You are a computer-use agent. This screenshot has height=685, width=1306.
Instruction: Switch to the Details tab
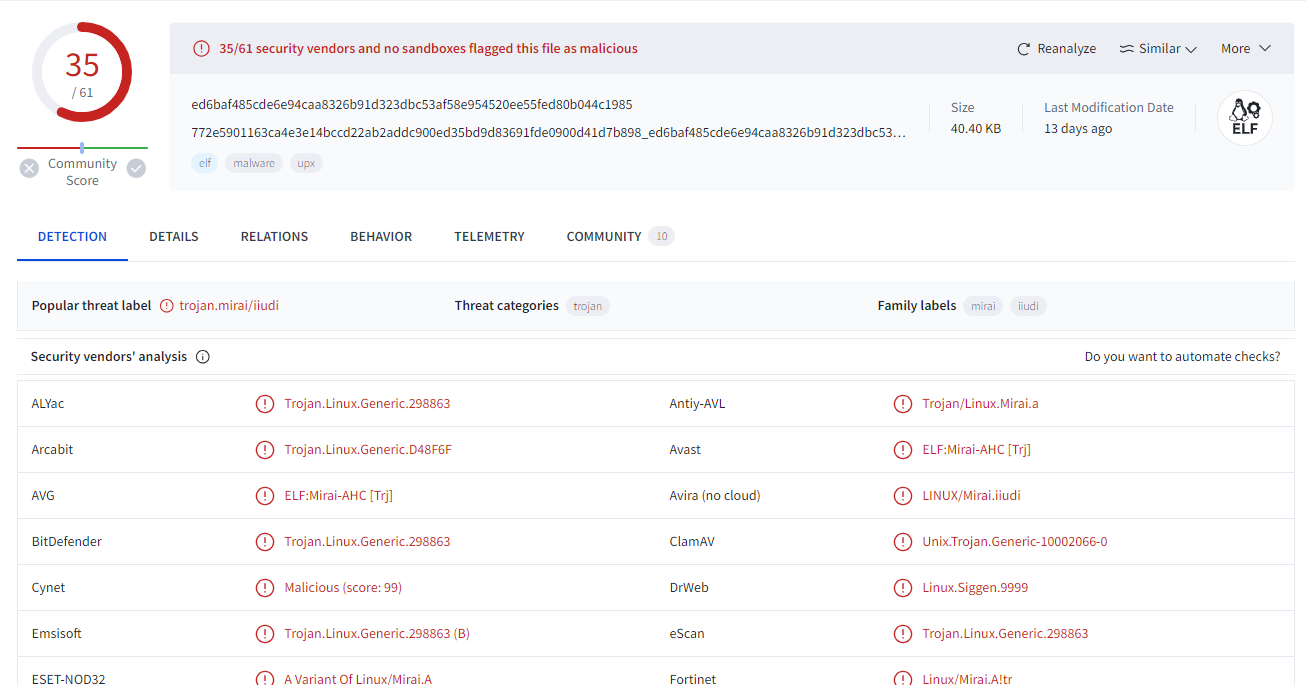174,237
